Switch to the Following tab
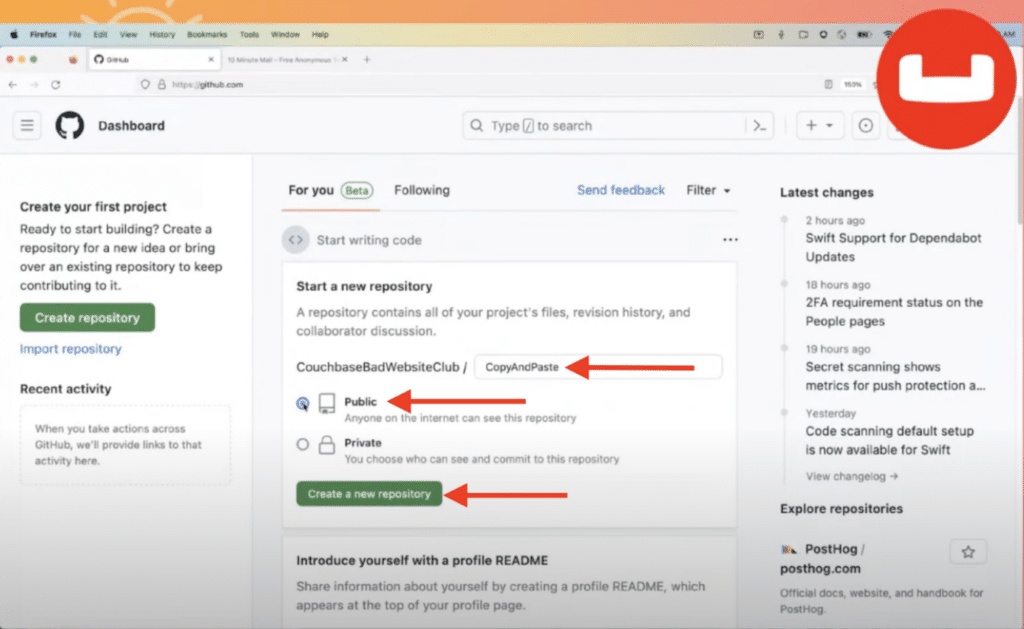The height and width of the screenshot is (629, 1024). tap(422, 190)
